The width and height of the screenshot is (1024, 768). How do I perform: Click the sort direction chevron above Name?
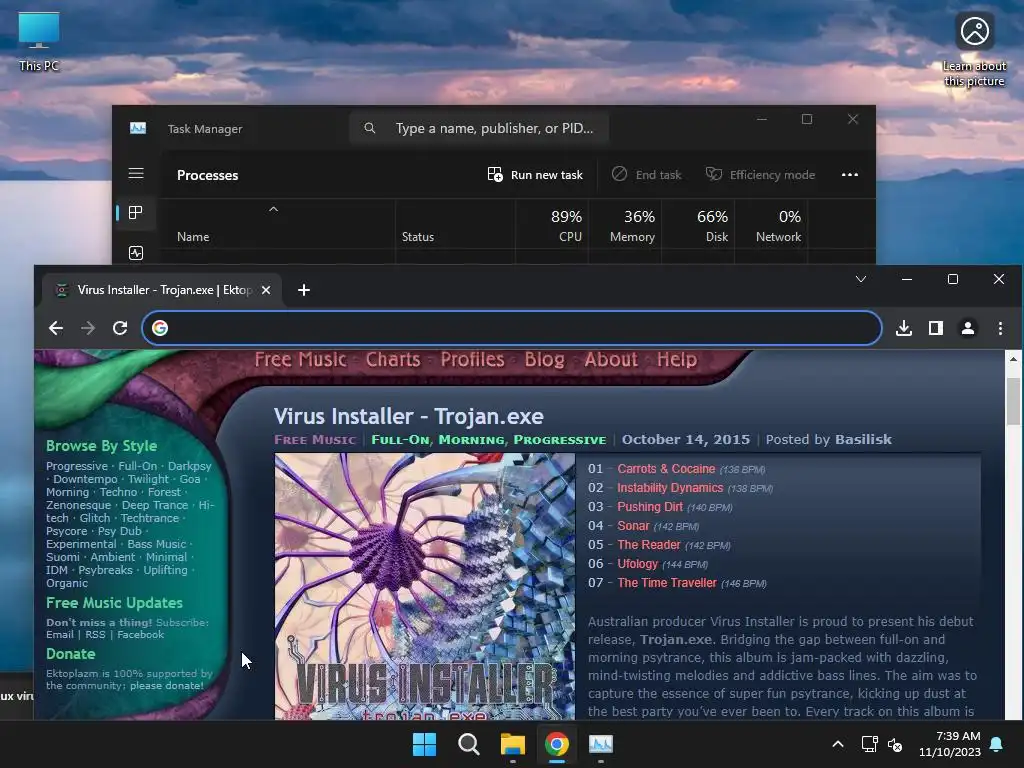[x=274, y=209]
